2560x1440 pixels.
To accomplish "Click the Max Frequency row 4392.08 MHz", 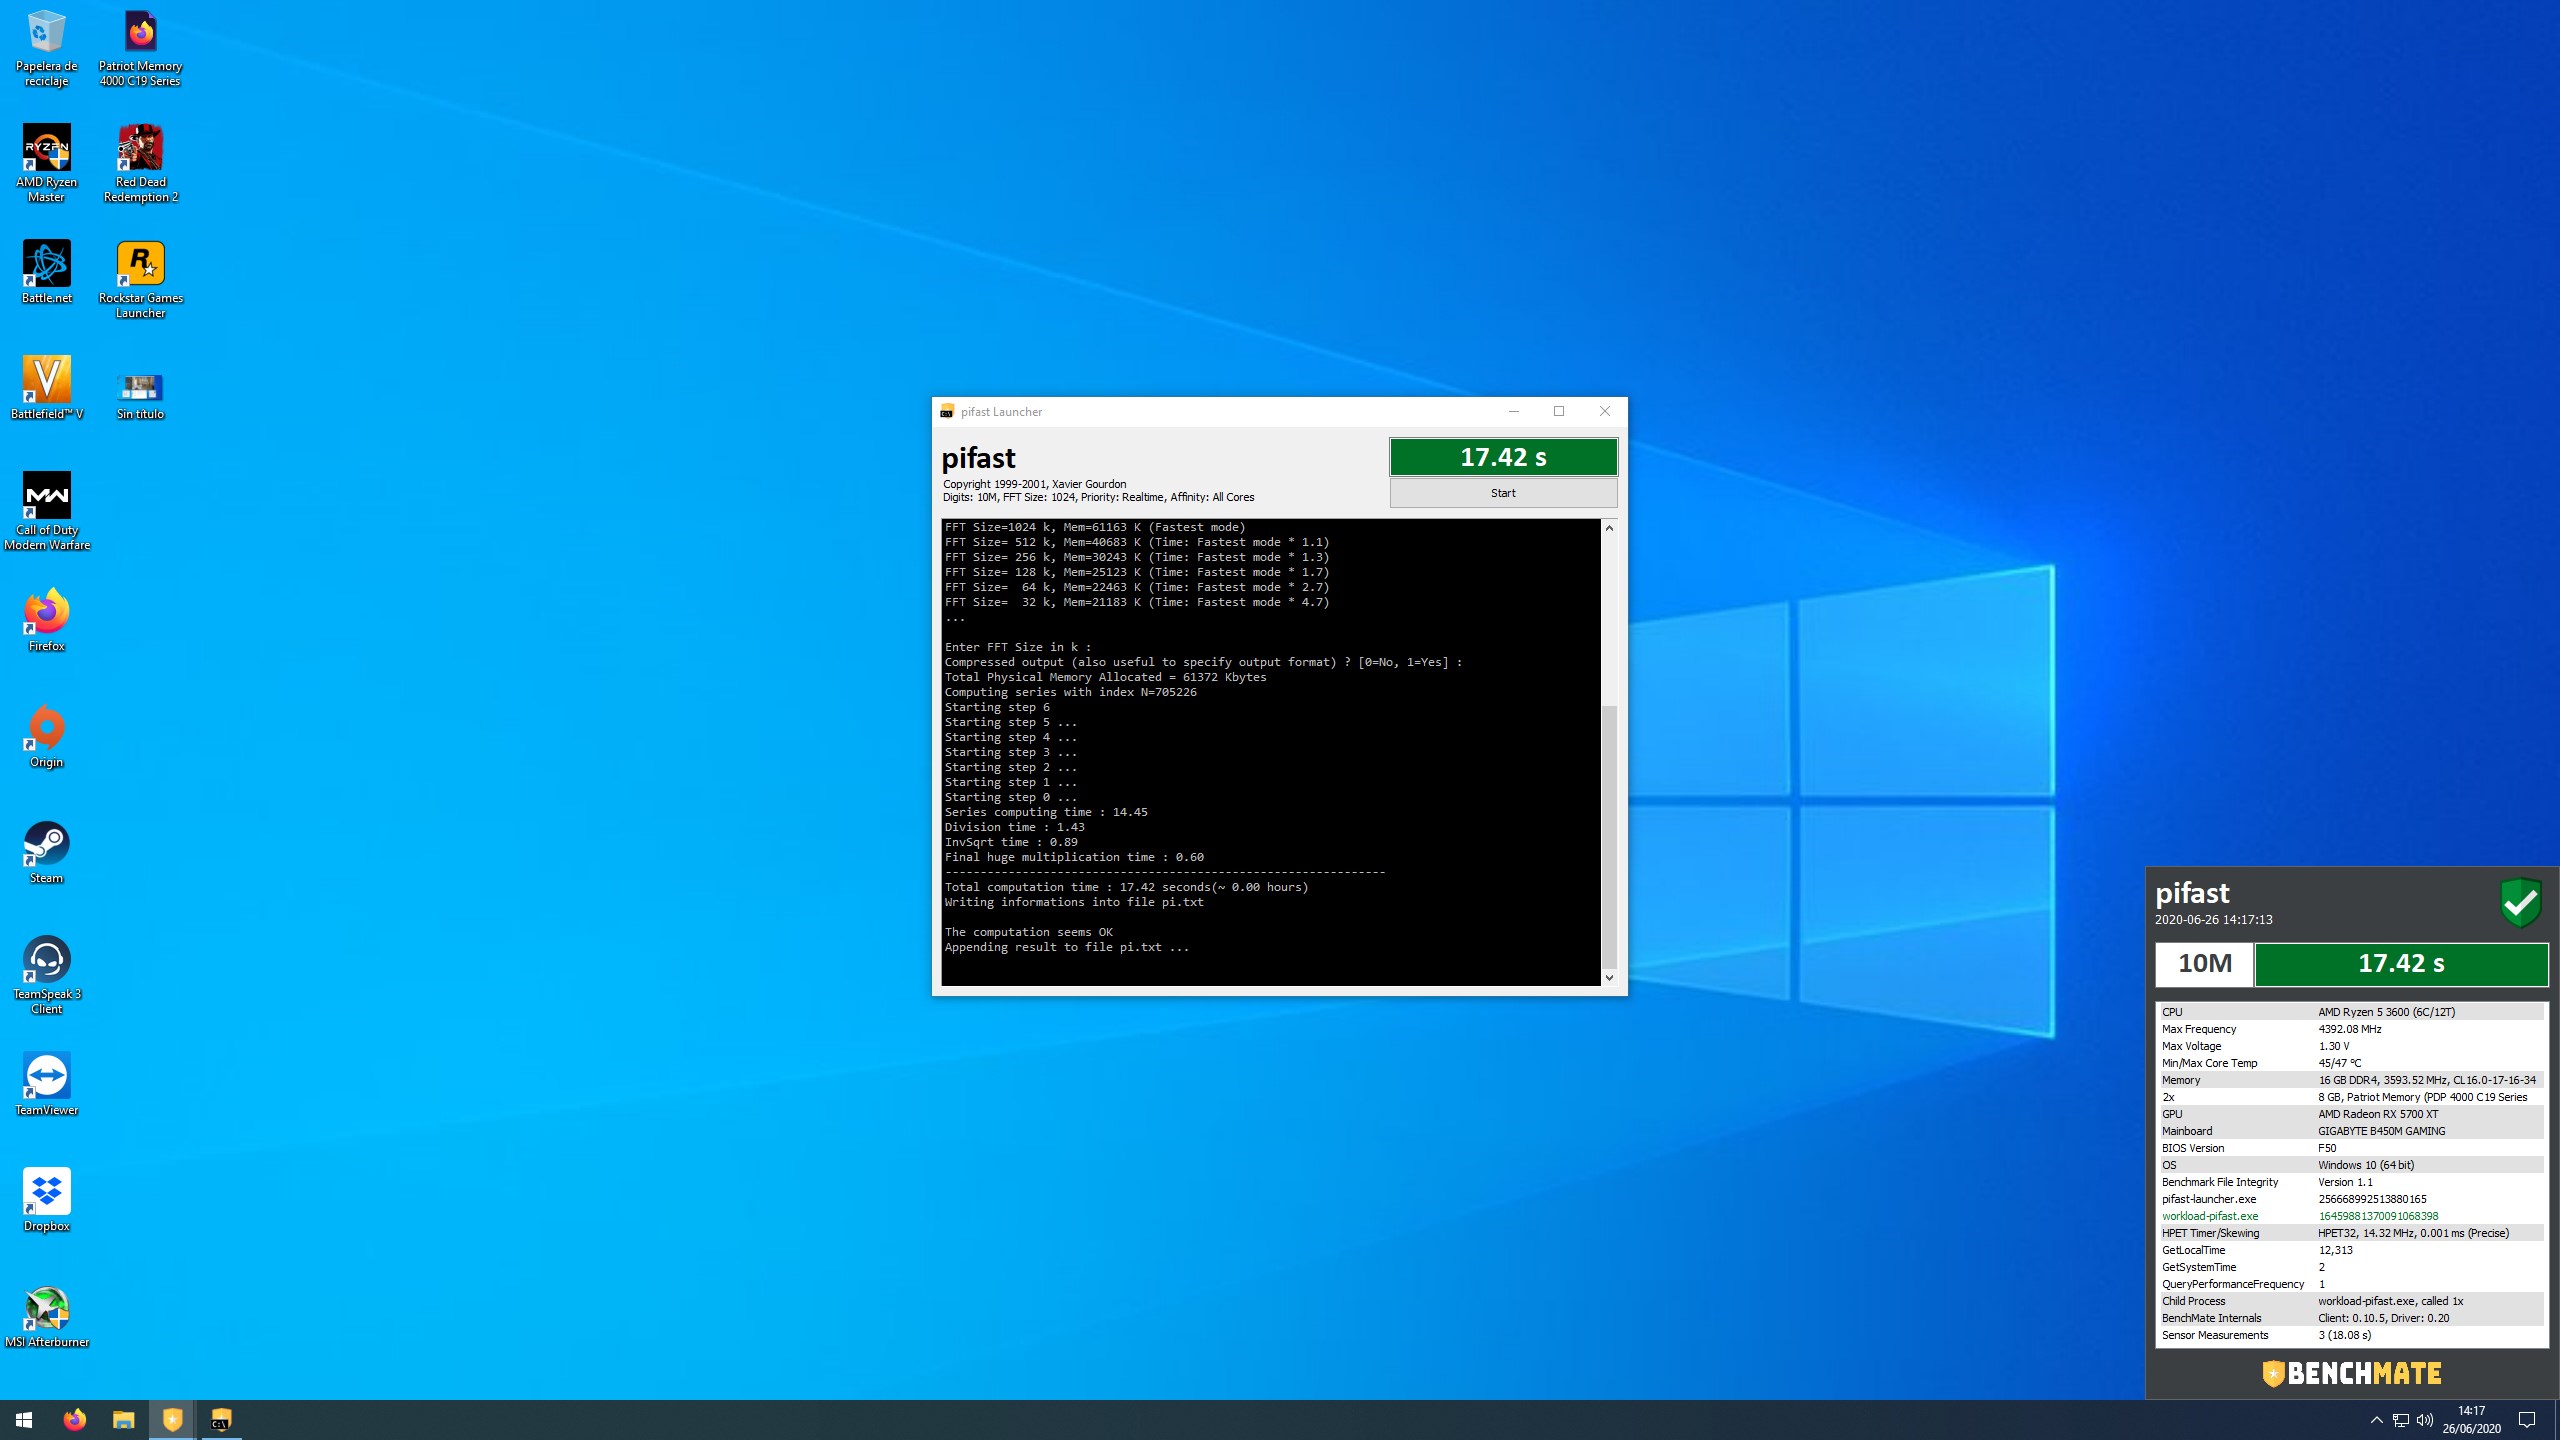I will [x=2350, y=1029].
